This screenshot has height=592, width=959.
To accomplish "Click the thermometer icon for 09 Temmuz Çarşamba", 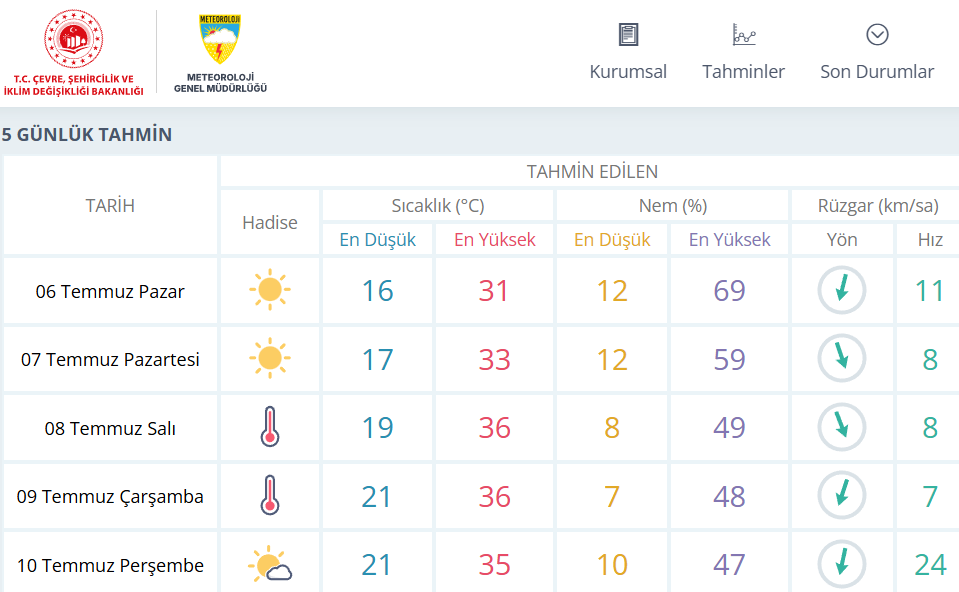I will coord(270,495).
